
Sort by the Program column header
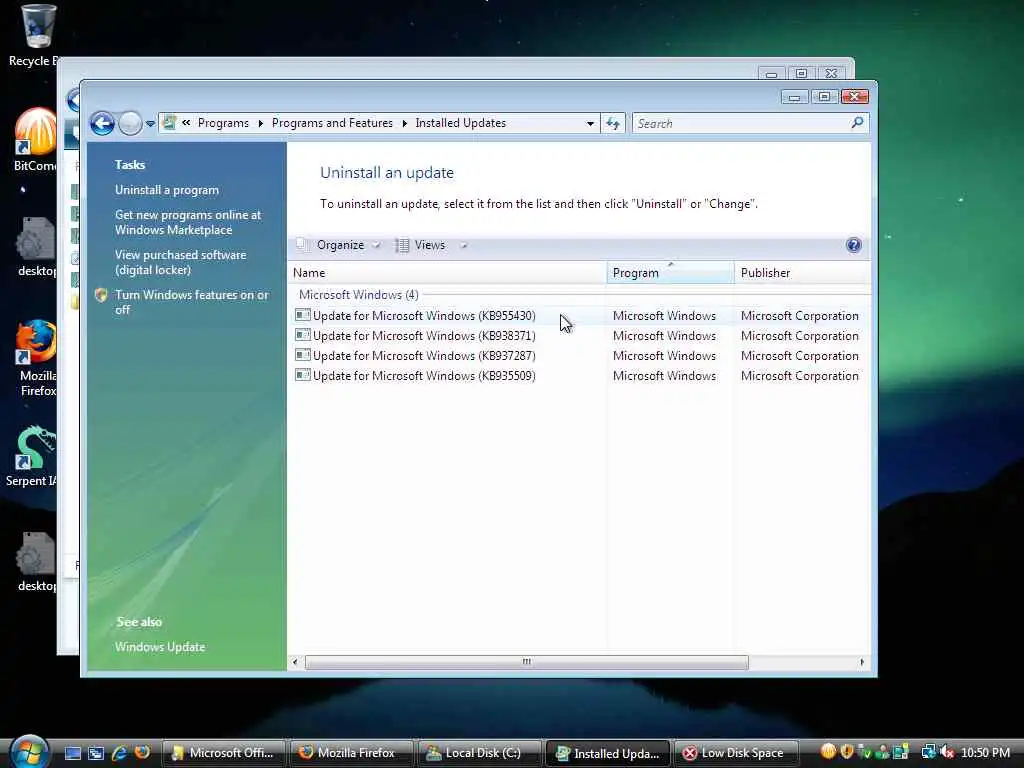click(671, 273)
